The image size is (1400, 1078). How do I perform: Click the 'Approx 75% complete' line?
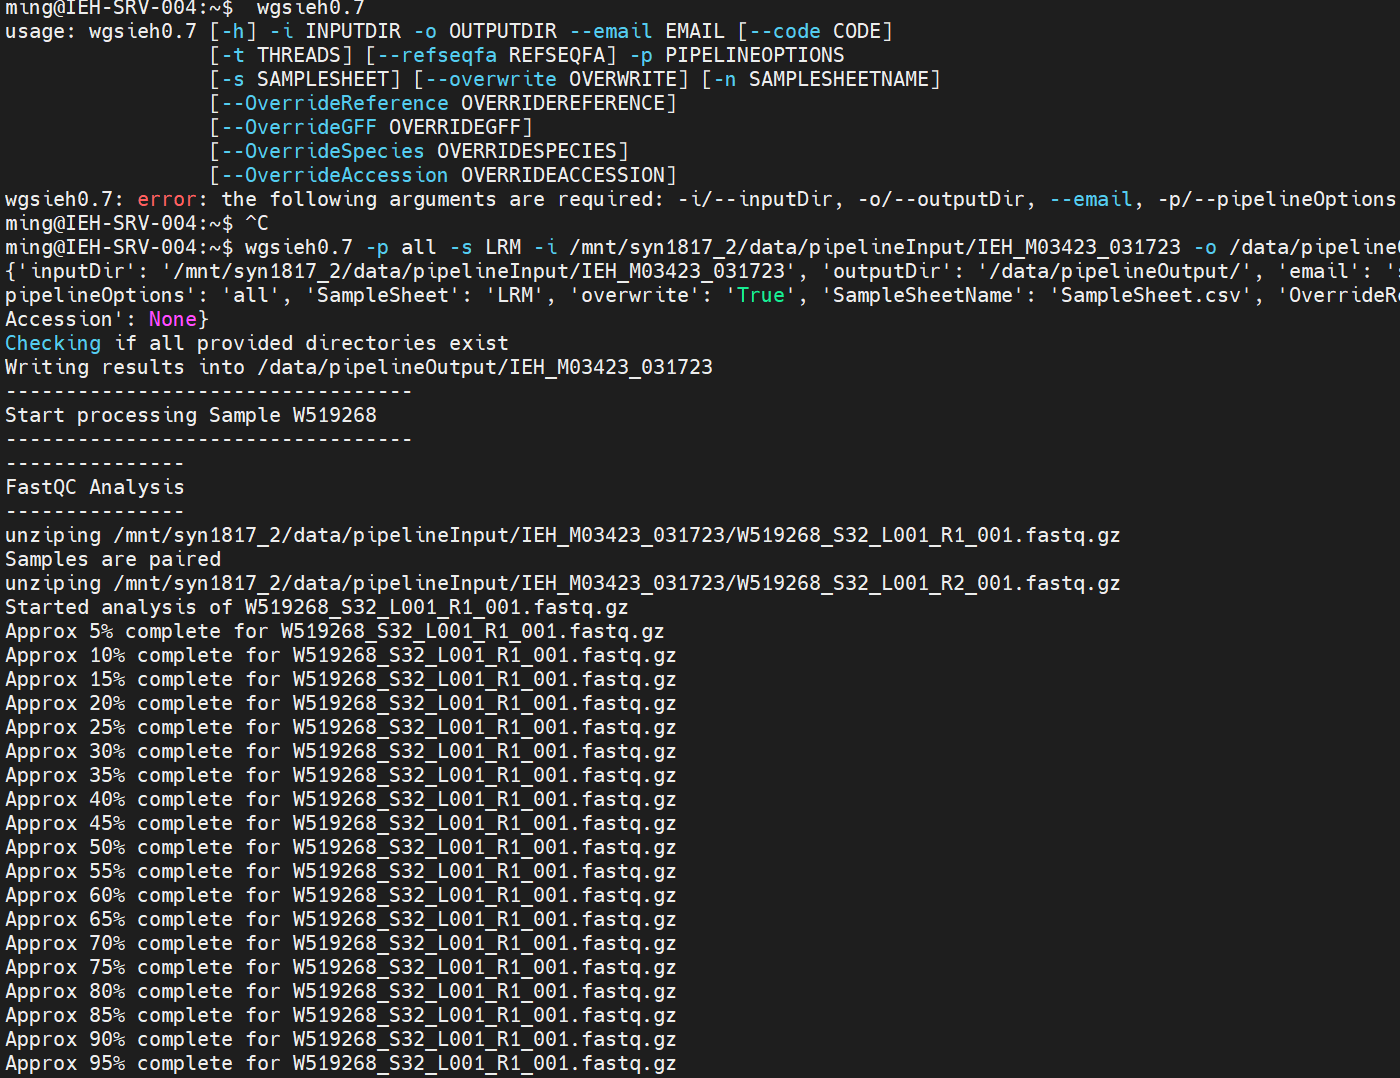341,967
